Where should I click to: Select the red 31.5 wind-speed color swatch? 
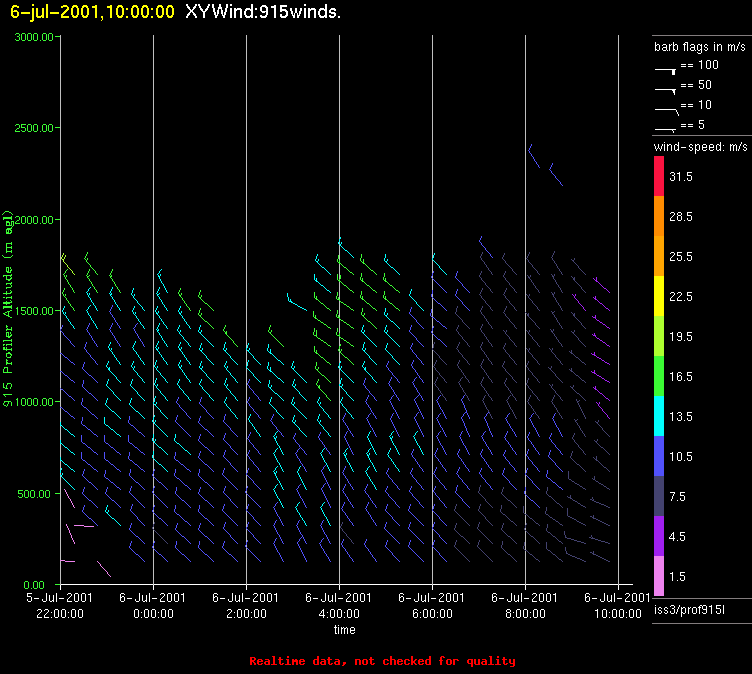click(x=659, y=176)
